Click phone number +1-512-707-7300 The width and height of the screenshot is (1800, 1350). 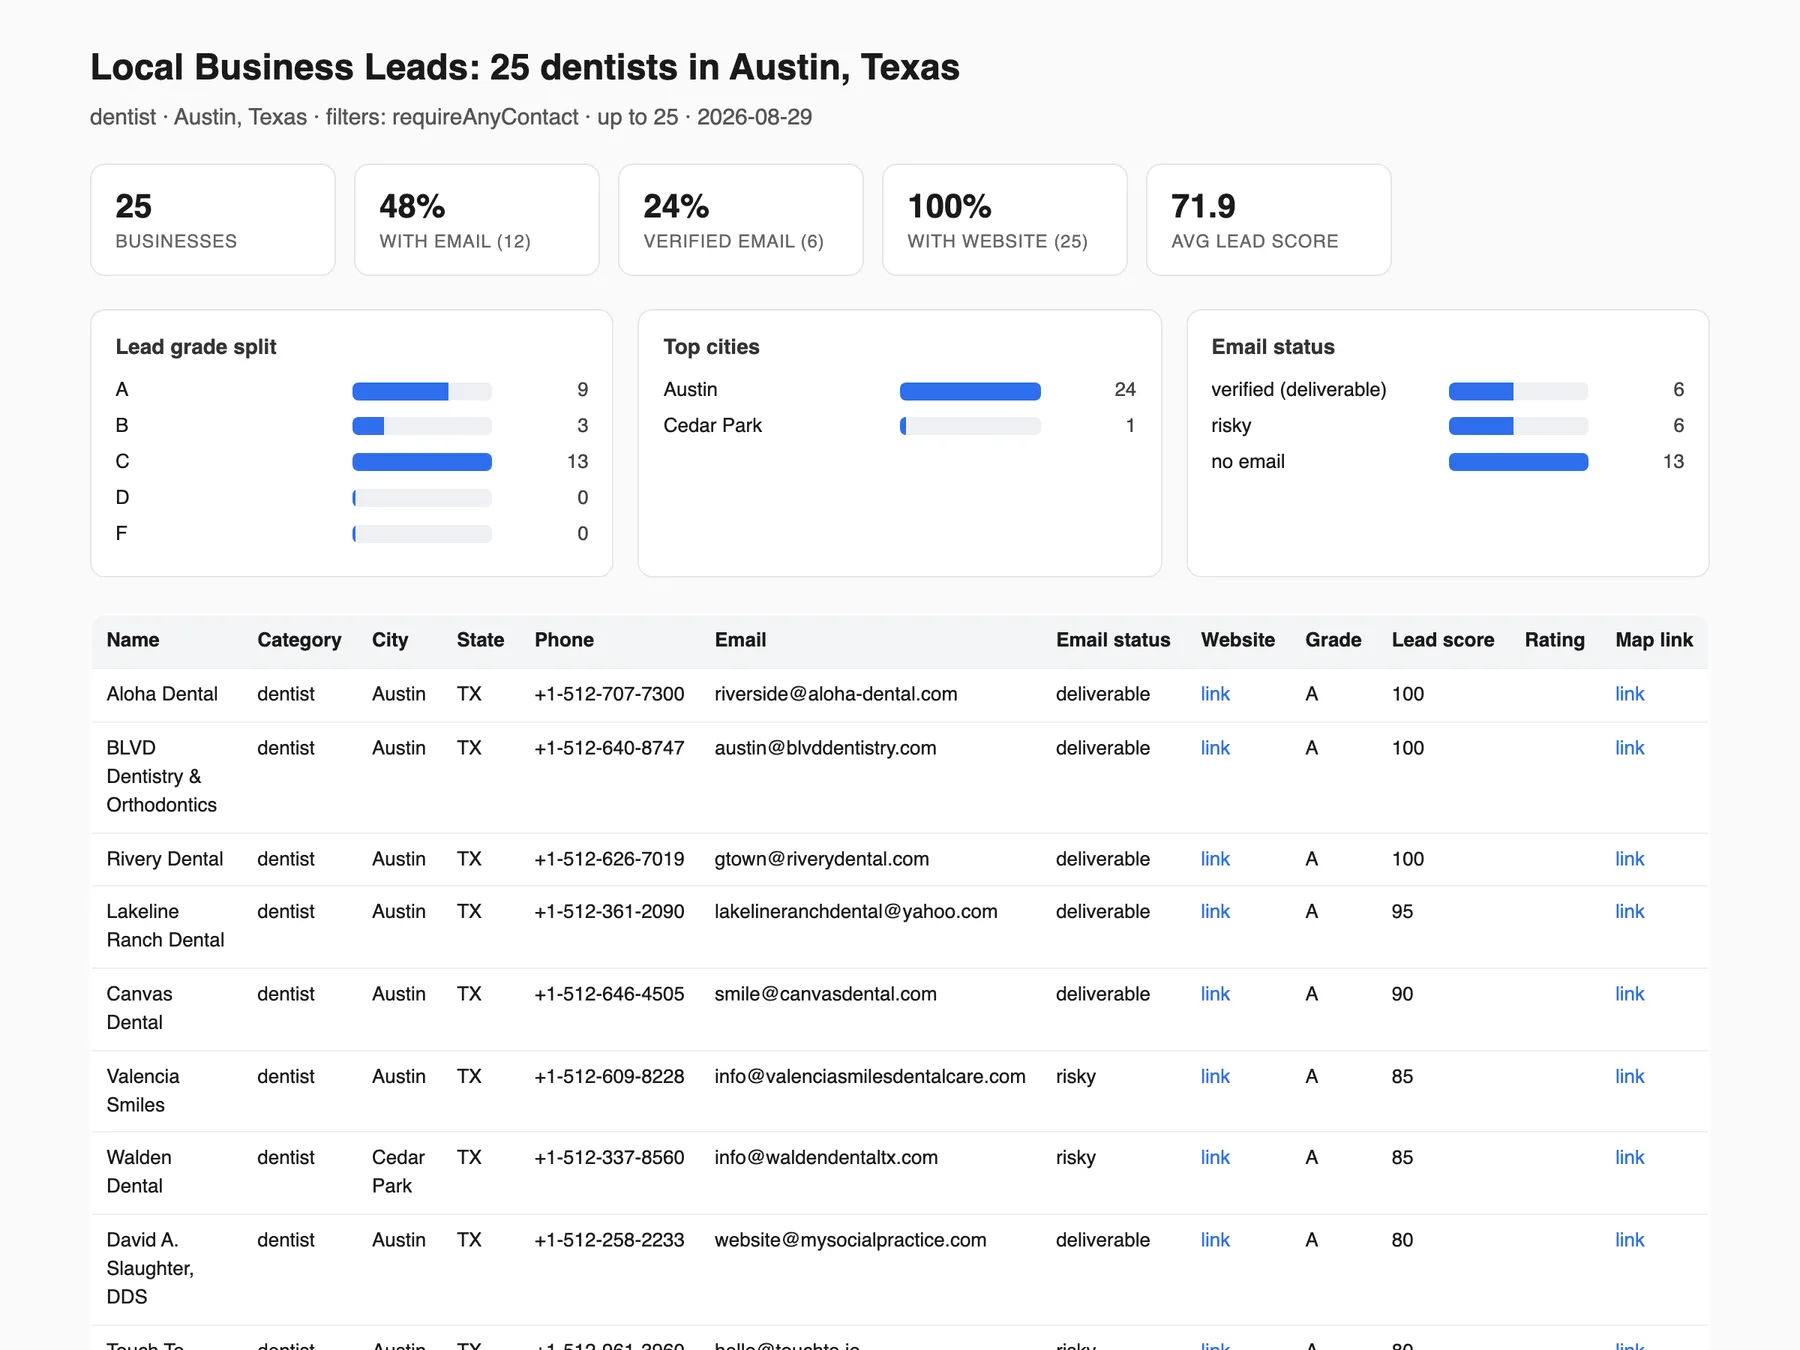(609, 694)
